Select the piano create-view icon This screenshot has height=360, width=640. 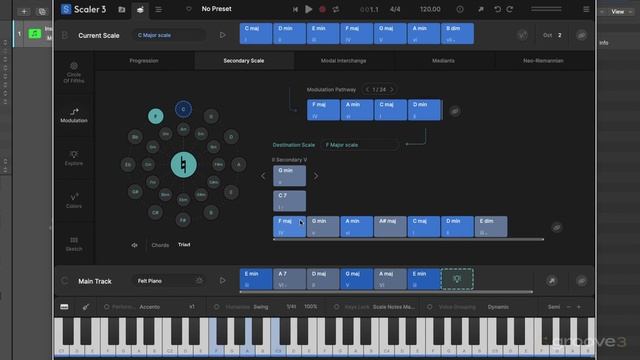coord(140,9)
